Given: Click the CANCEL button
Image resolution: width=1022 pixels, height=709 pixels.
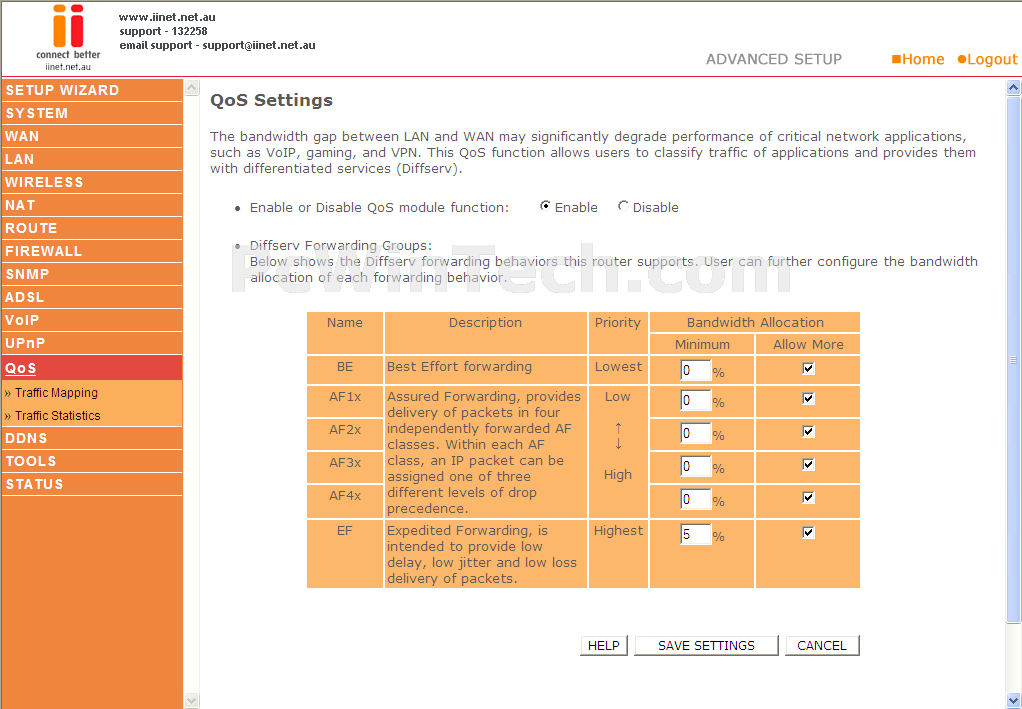Looking at the screenshot, I should [x=822, y=645].
